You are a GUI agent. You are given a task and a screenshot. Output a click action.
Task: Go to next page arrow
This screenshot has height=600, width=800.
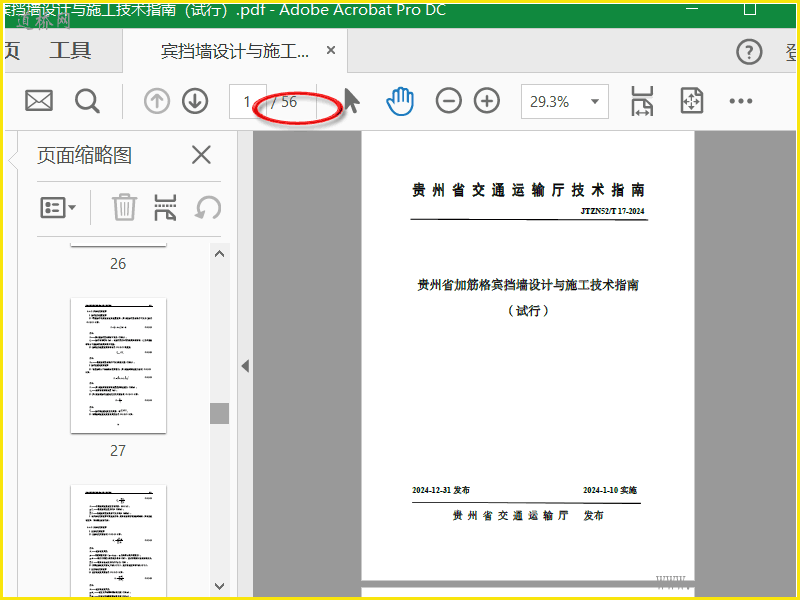[x=195, y=101]
